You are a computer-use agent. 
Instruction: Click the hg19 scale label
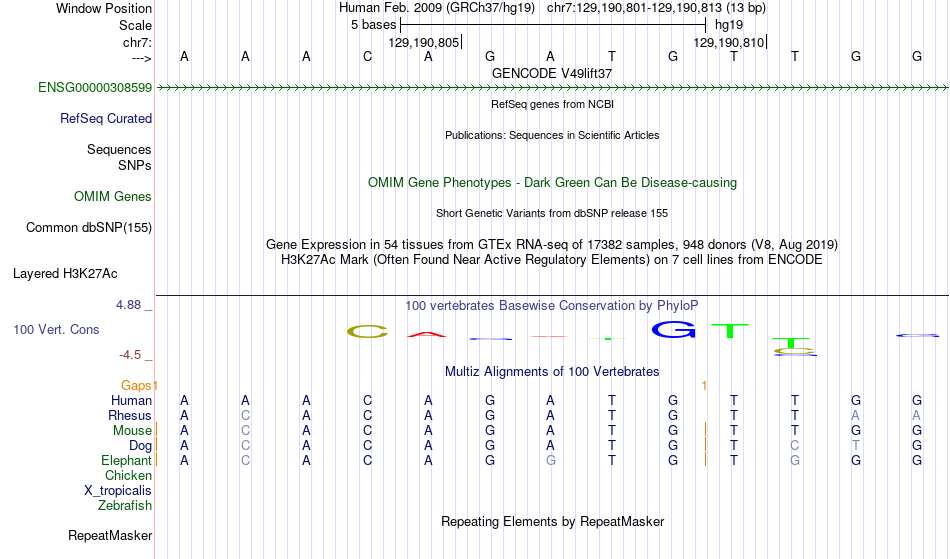(729, 25)
